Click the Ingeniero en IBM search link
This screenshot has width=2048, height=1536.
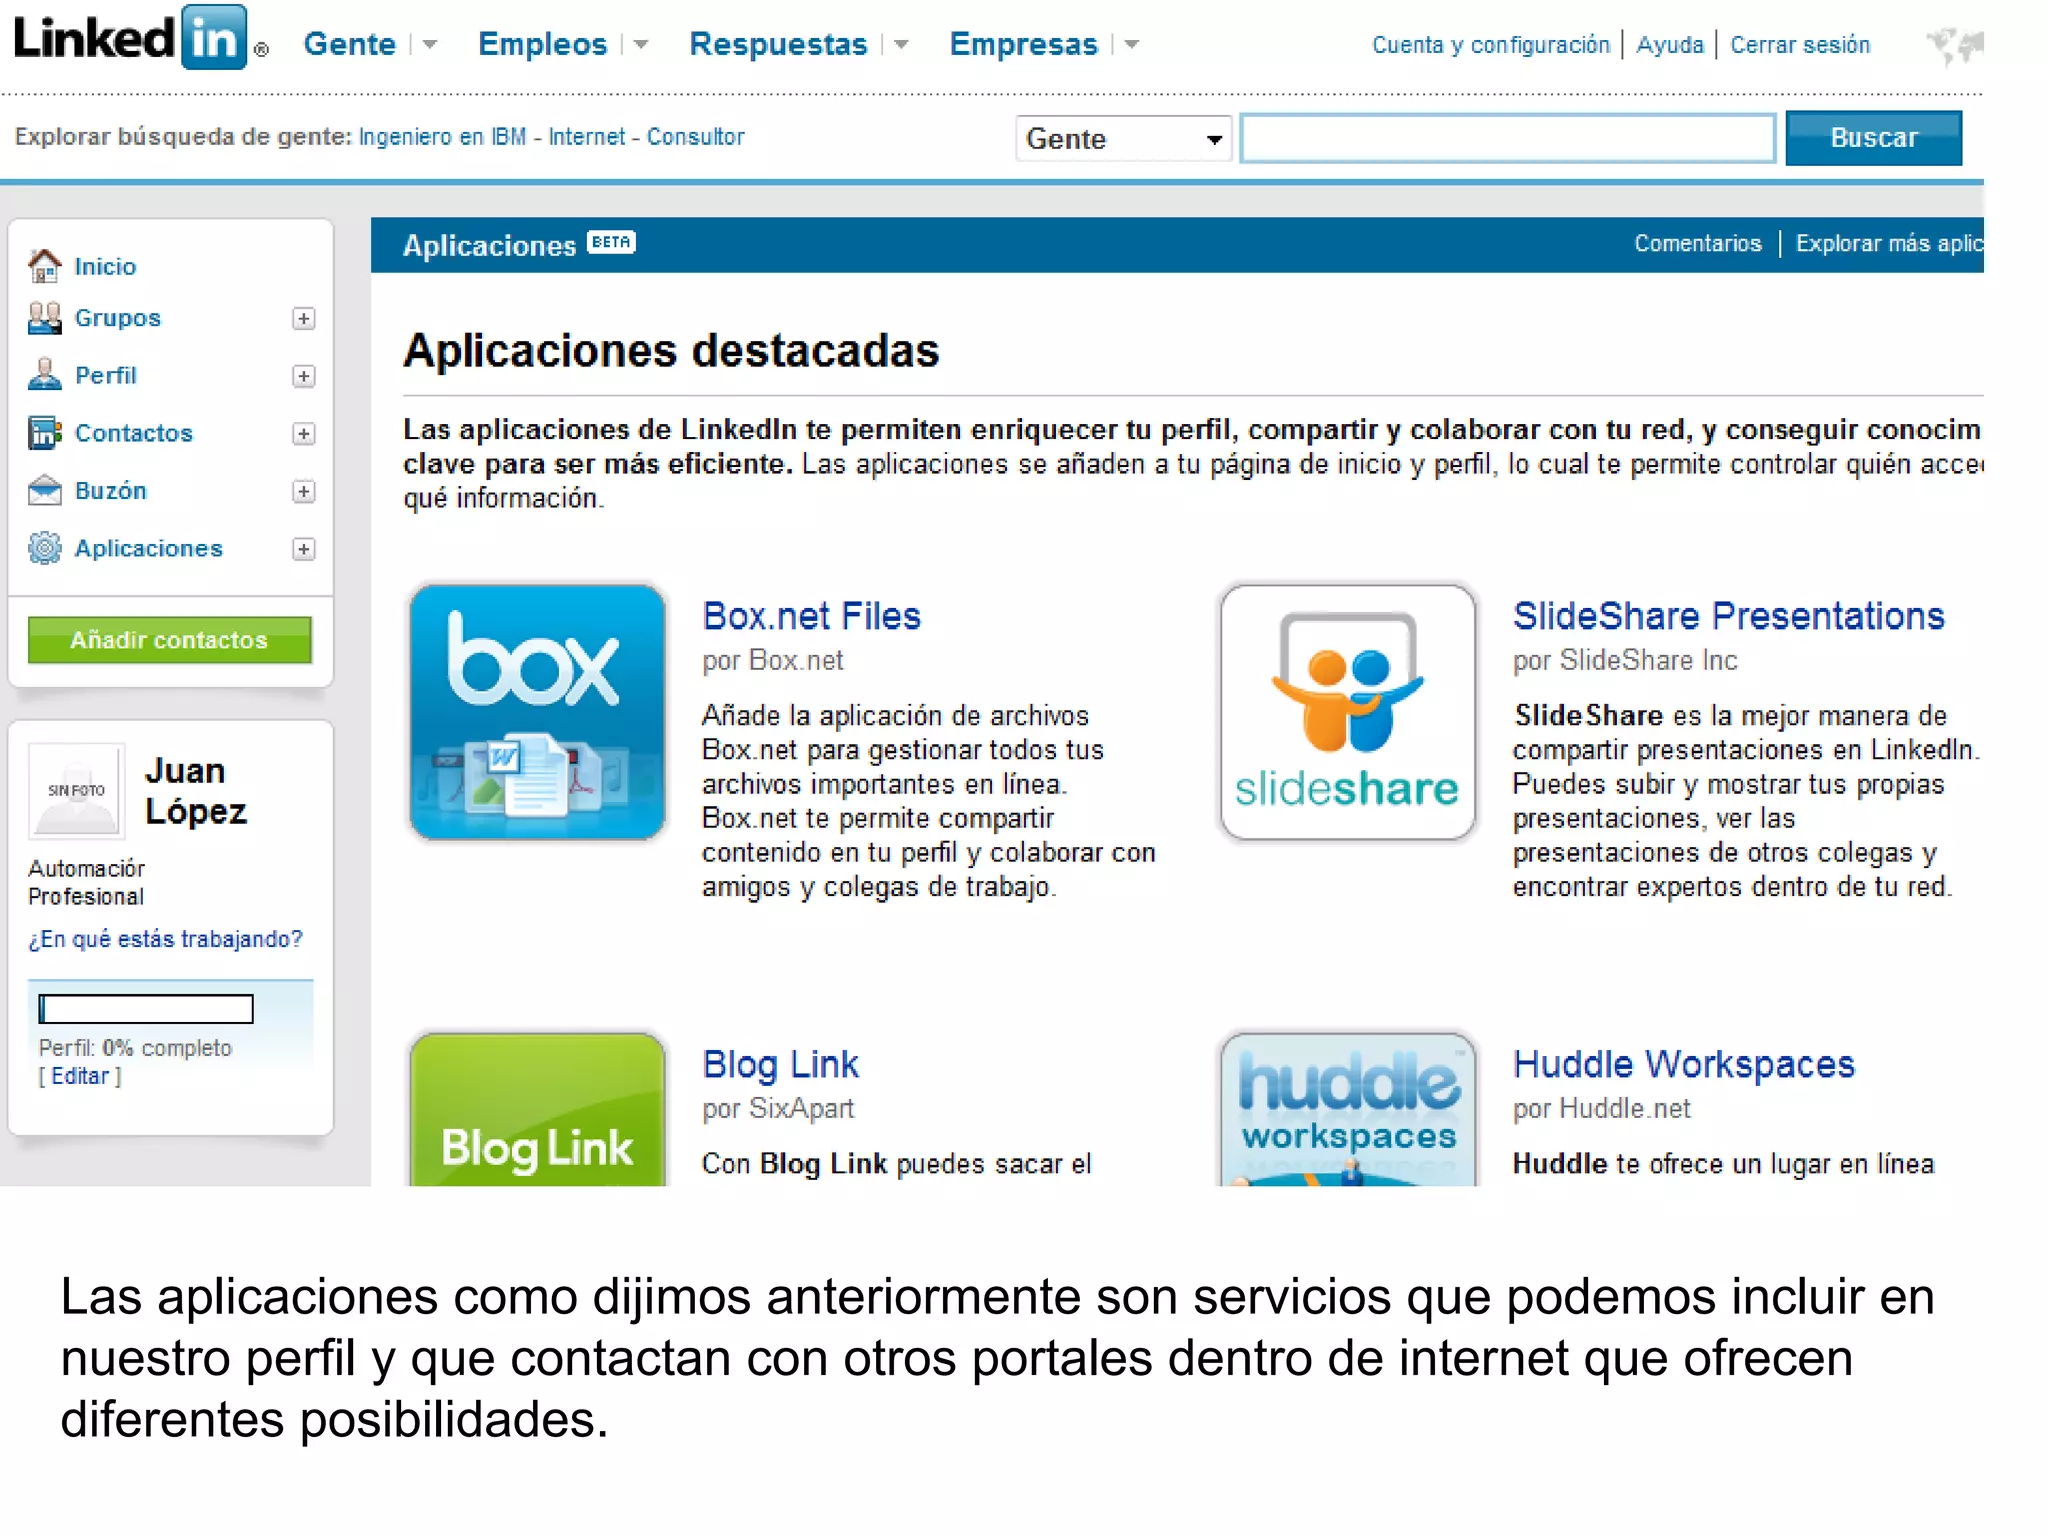(442, 137)
